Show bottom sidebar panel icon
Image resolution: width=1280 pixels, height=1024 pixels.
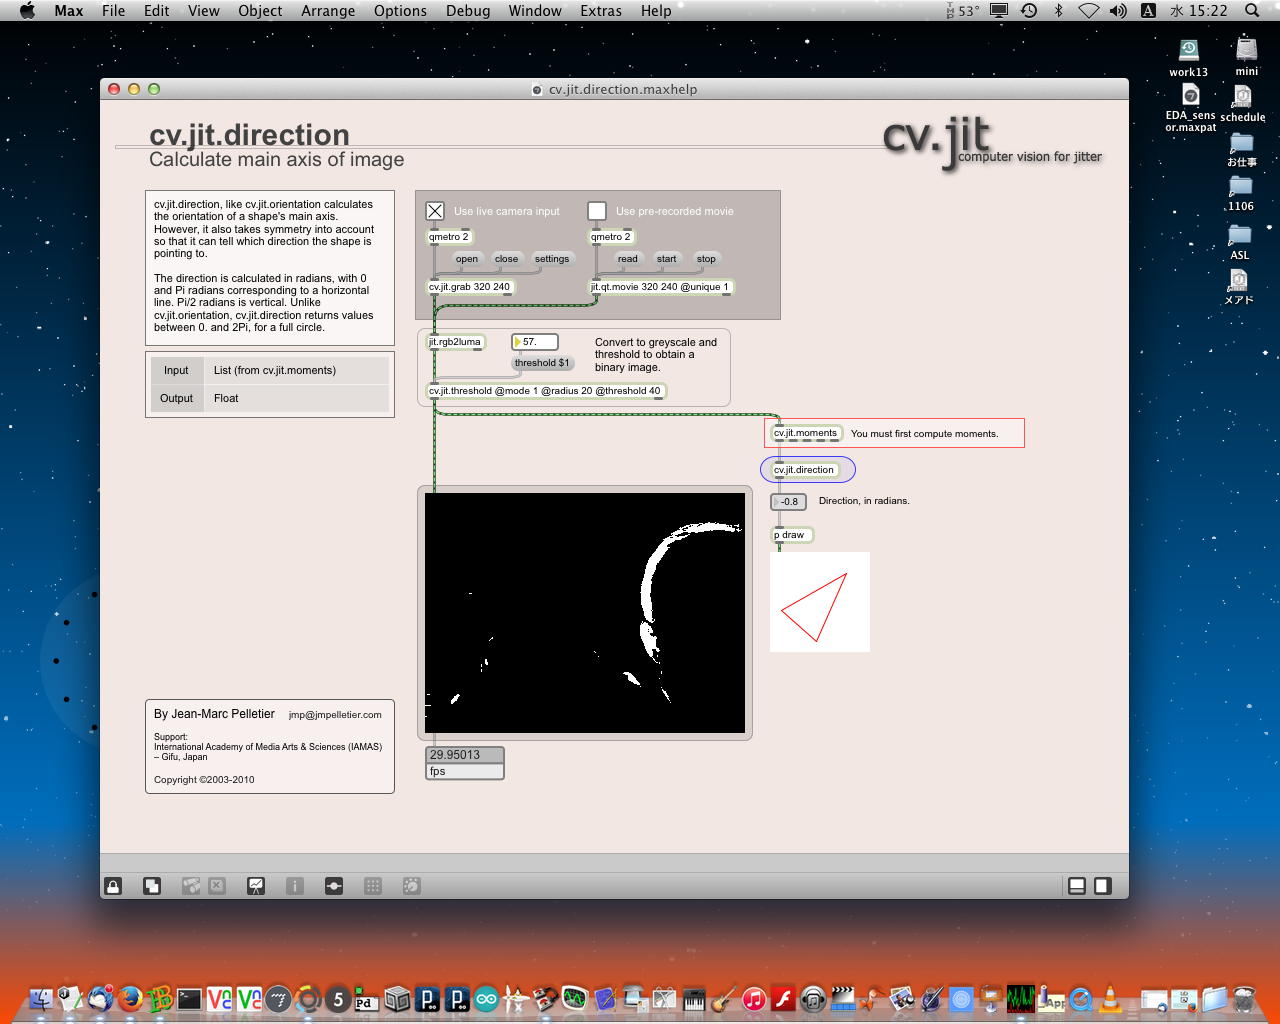tap(1077, 886)
